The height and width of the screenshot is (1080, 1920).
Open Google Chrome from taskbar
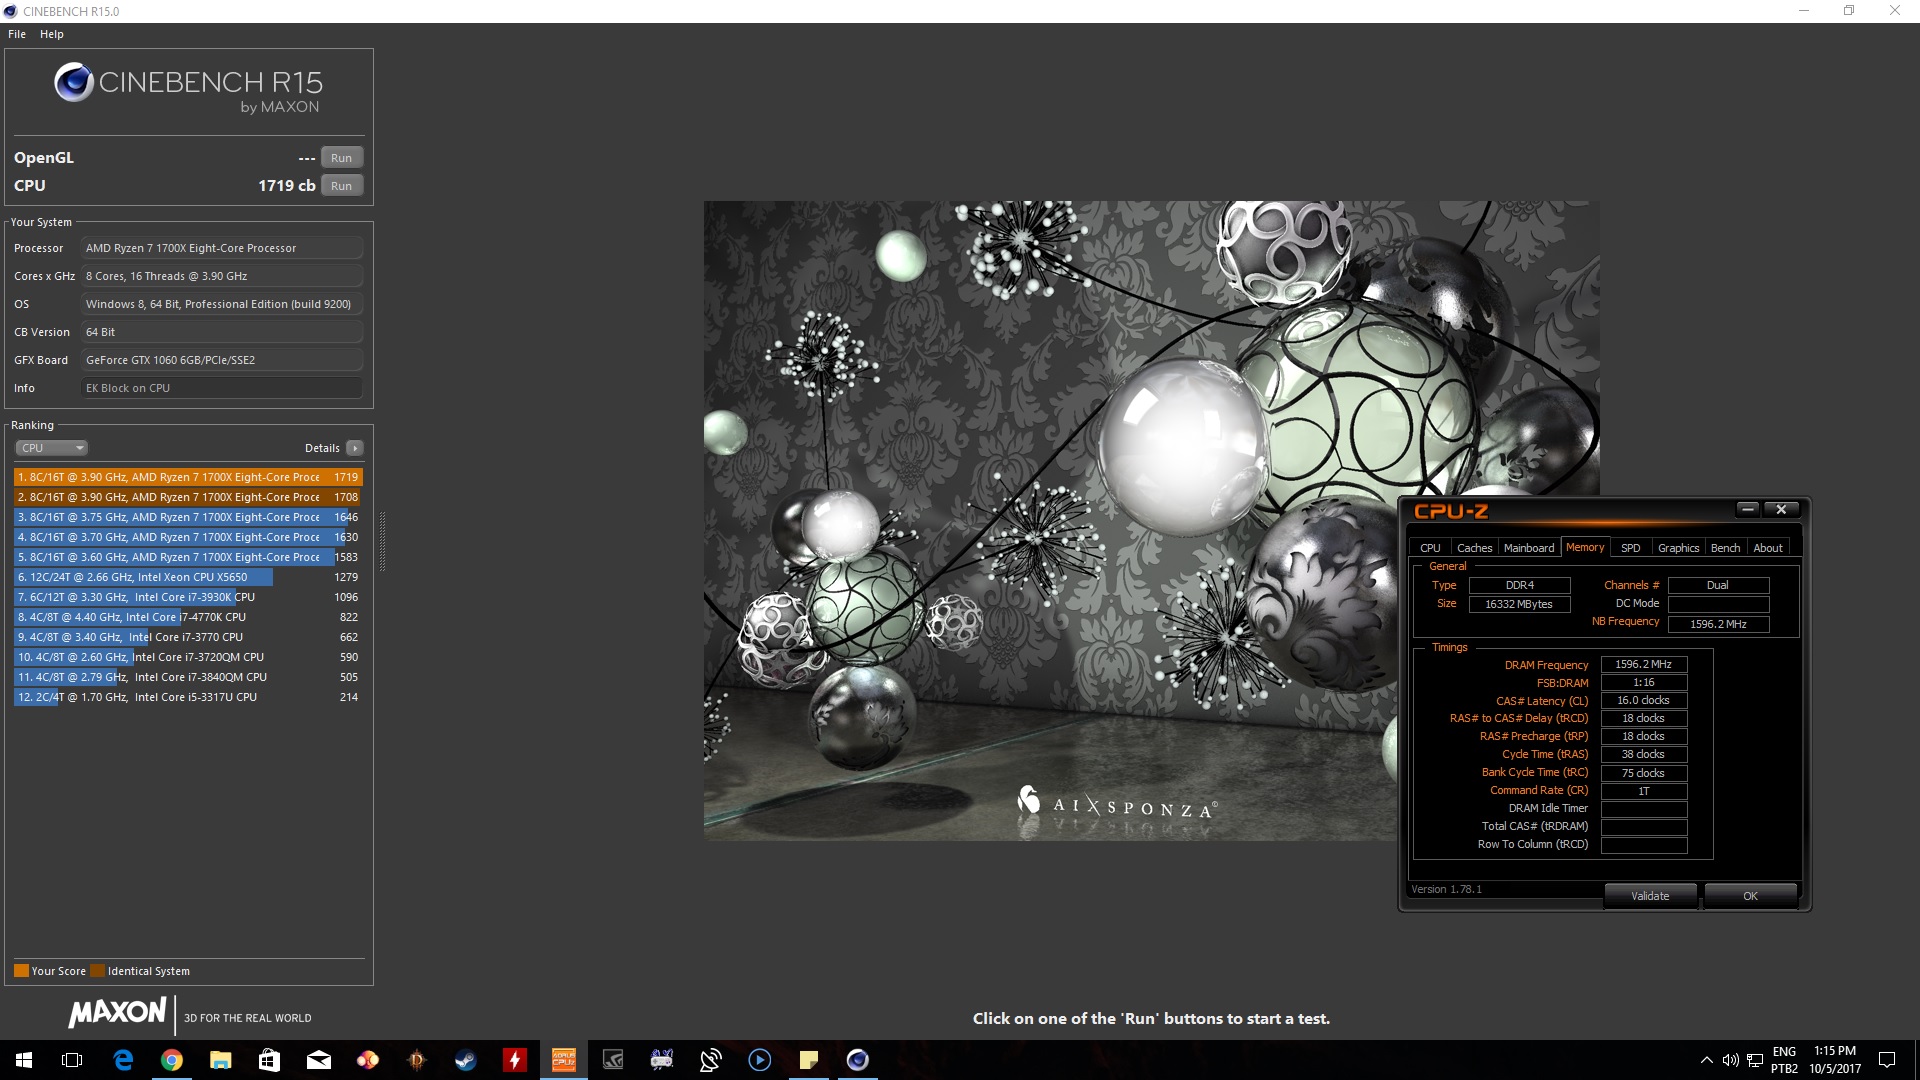(x=172, y=1060)
